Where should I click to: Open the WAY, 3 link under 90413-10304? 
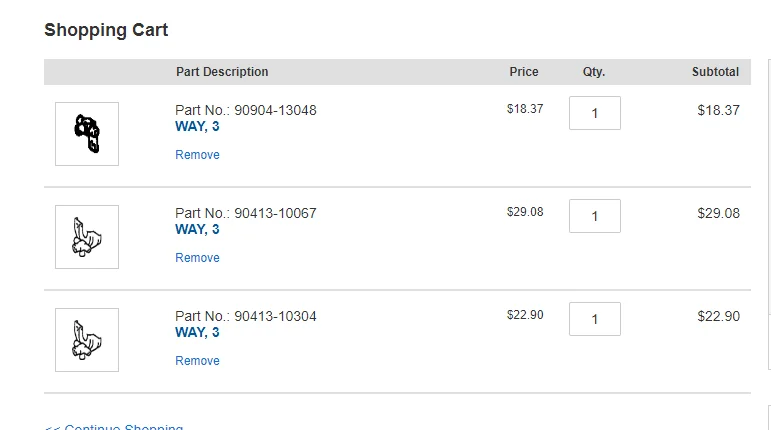coord(197,333)
